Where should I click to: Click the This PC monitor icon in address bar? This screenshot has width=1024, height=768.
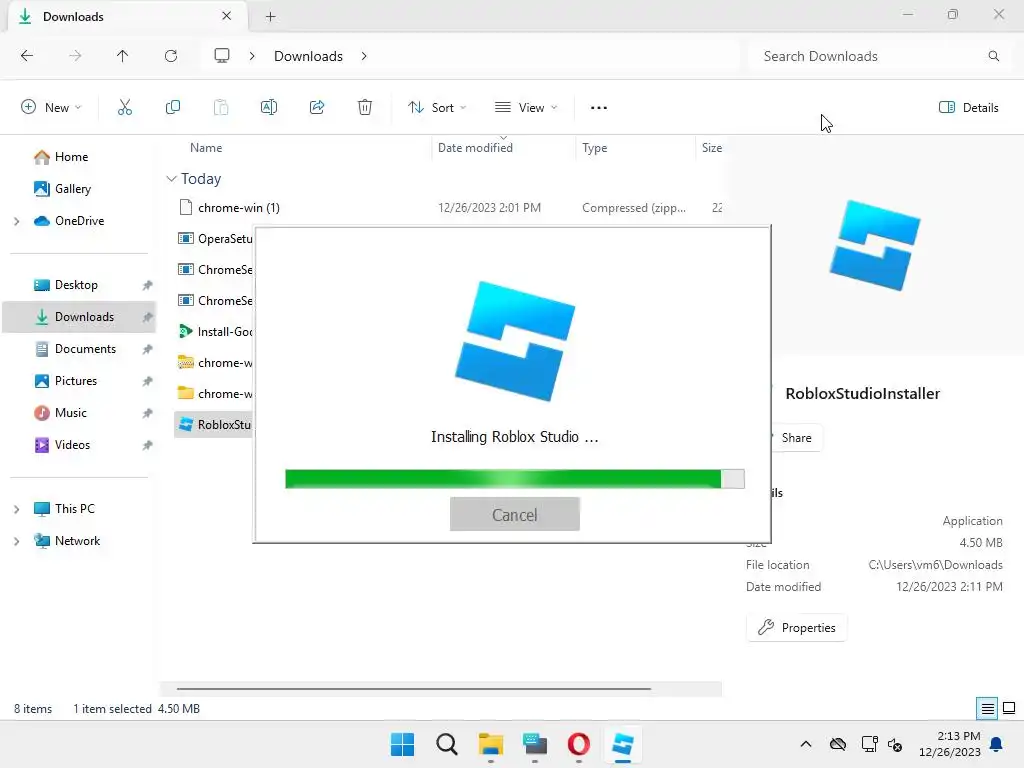tap(222, 56)
